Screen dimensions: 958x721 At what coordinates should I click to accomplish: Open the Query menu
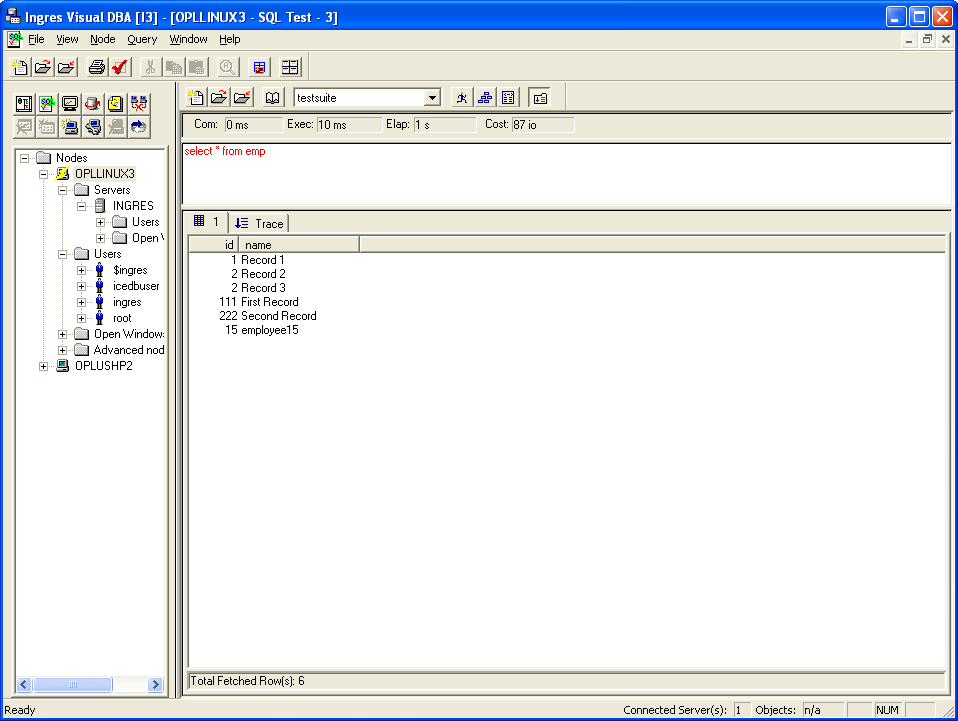(x=142, y=39)
